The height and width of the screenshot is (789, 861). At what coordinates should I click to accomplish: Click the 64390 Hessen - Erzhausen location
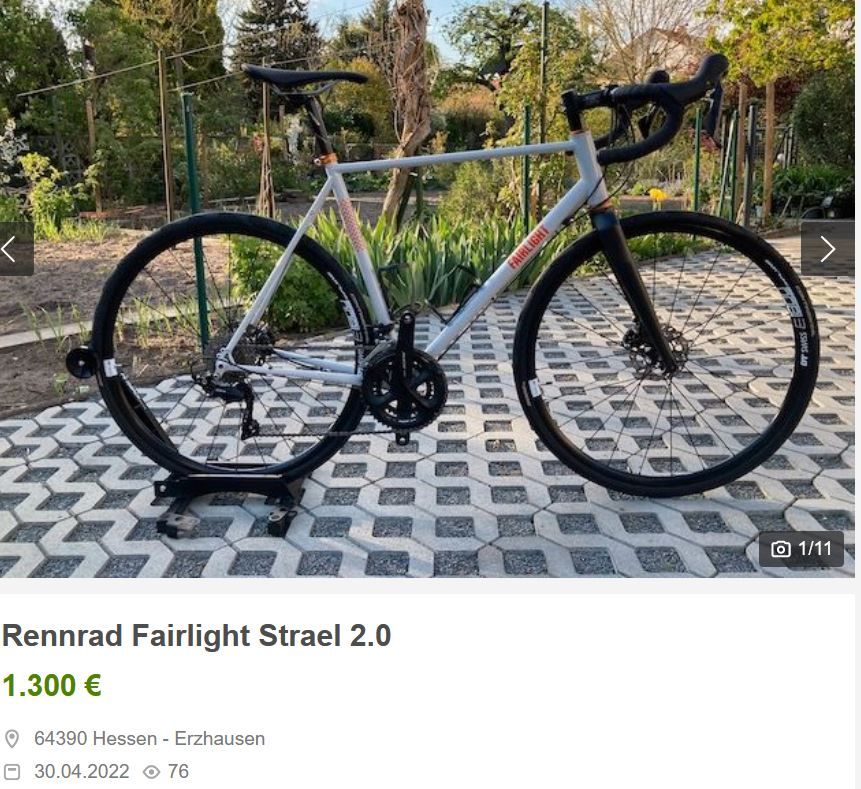[x=149, y=738]
